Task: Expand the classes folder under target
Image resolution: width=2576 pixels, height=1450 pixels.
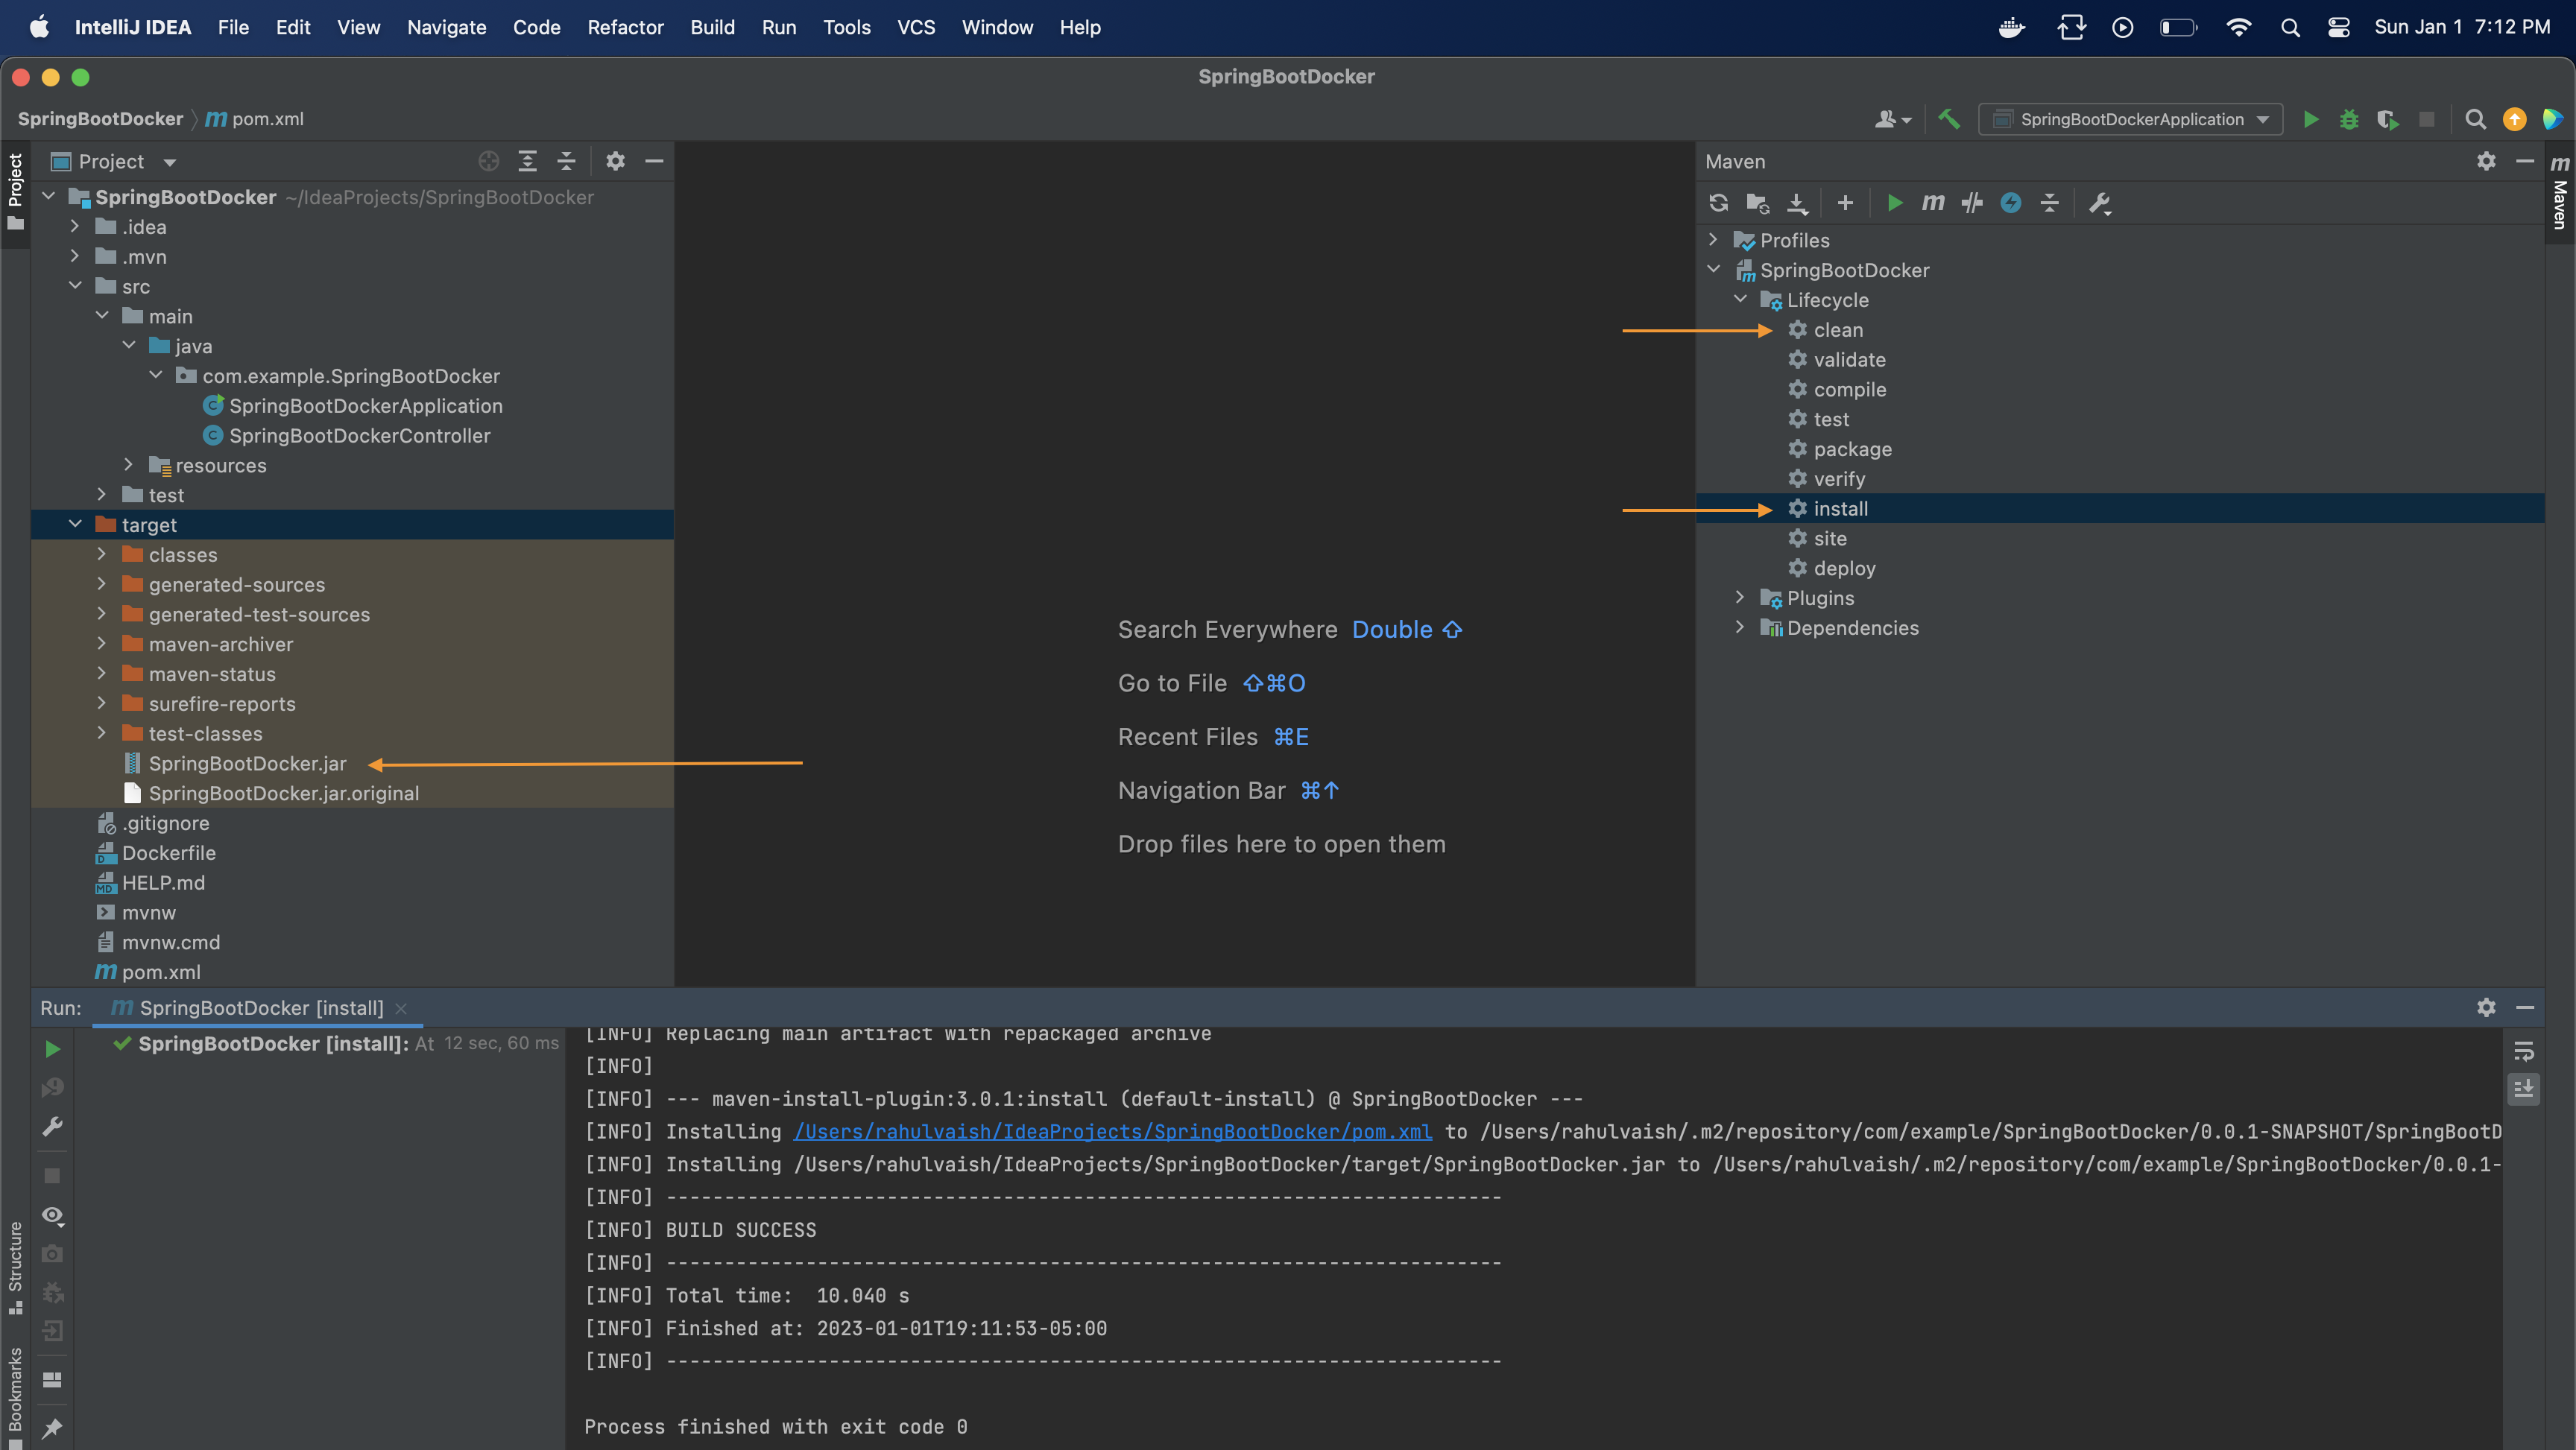Action: click(x=102, y=554)
